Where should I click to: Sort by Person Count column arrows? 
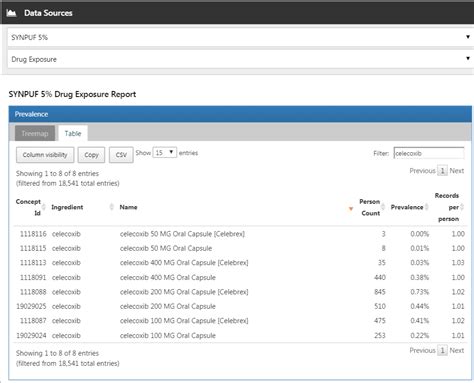(x=383, y=207)
